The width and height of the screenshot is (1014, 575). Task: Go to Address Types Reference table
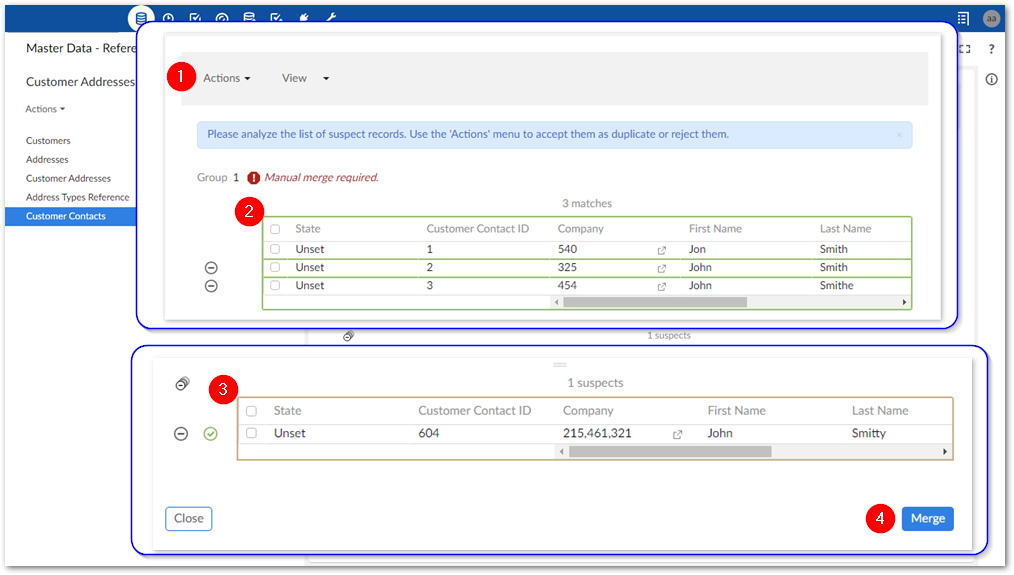click(78, 197)
